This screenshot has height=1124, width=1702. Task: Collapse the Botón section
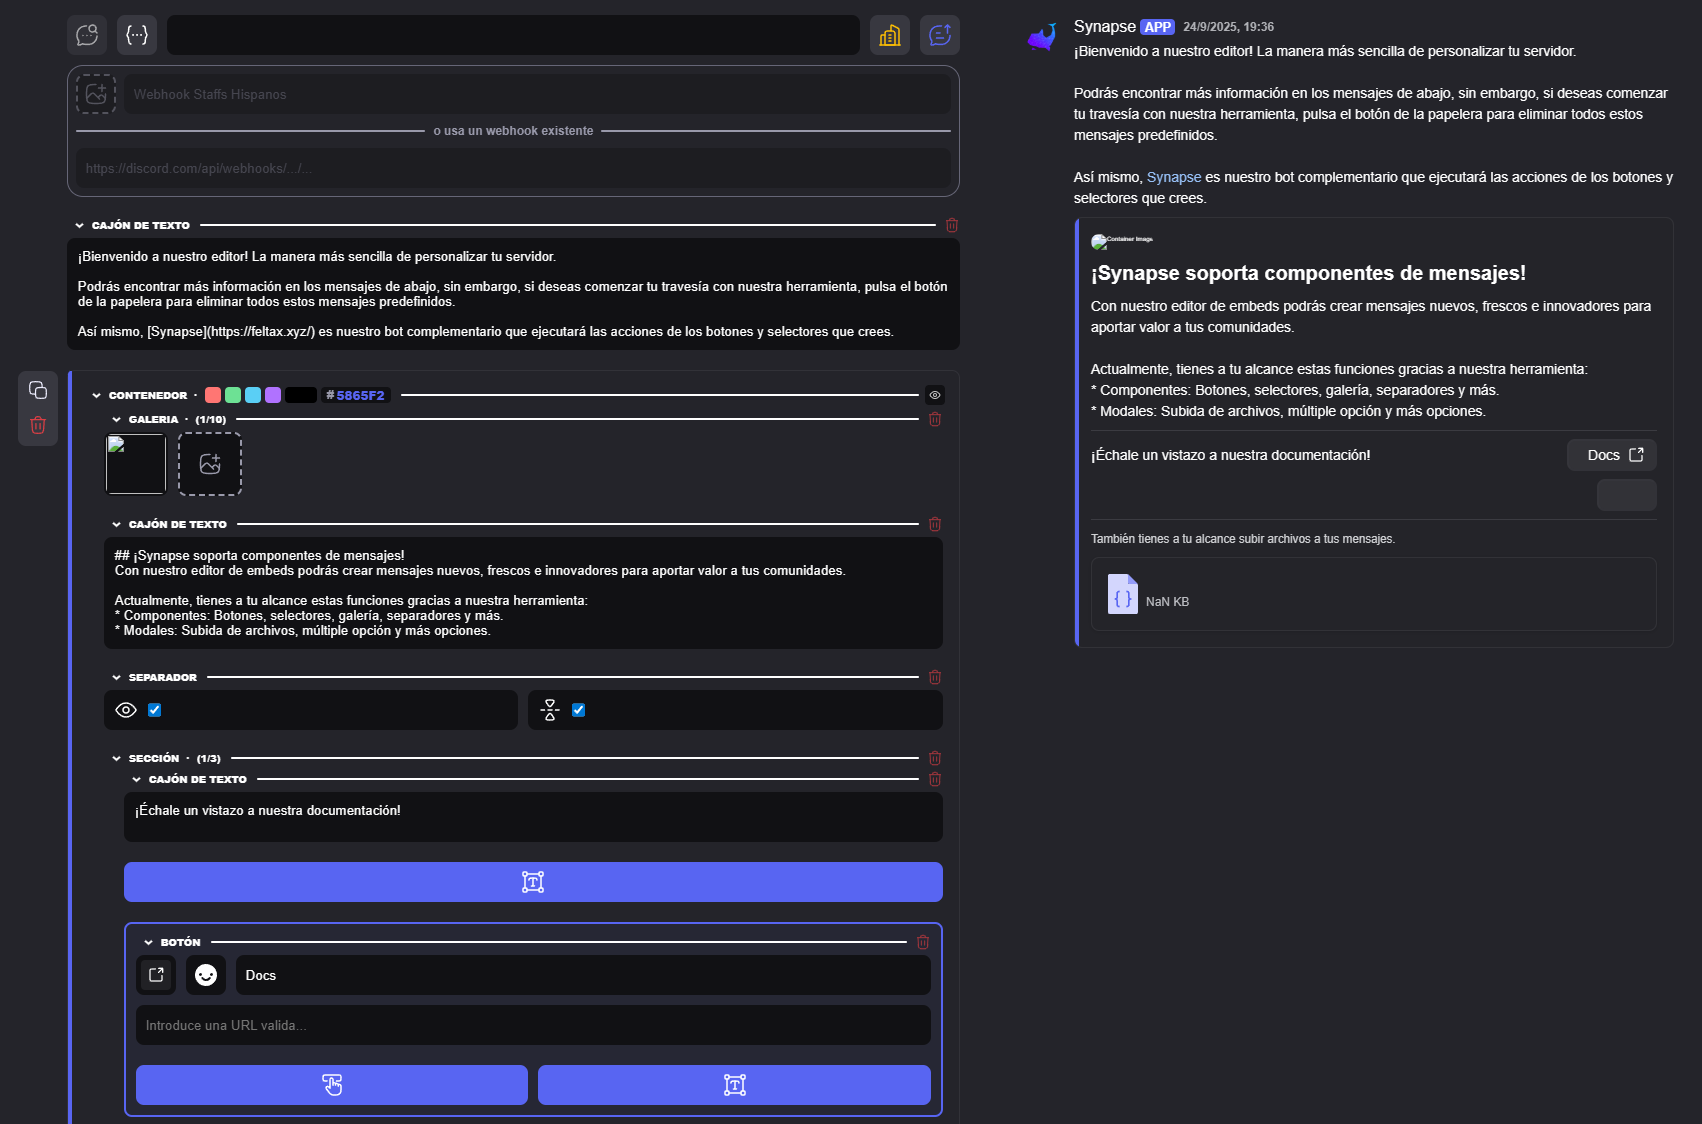[x=149, y=943]
